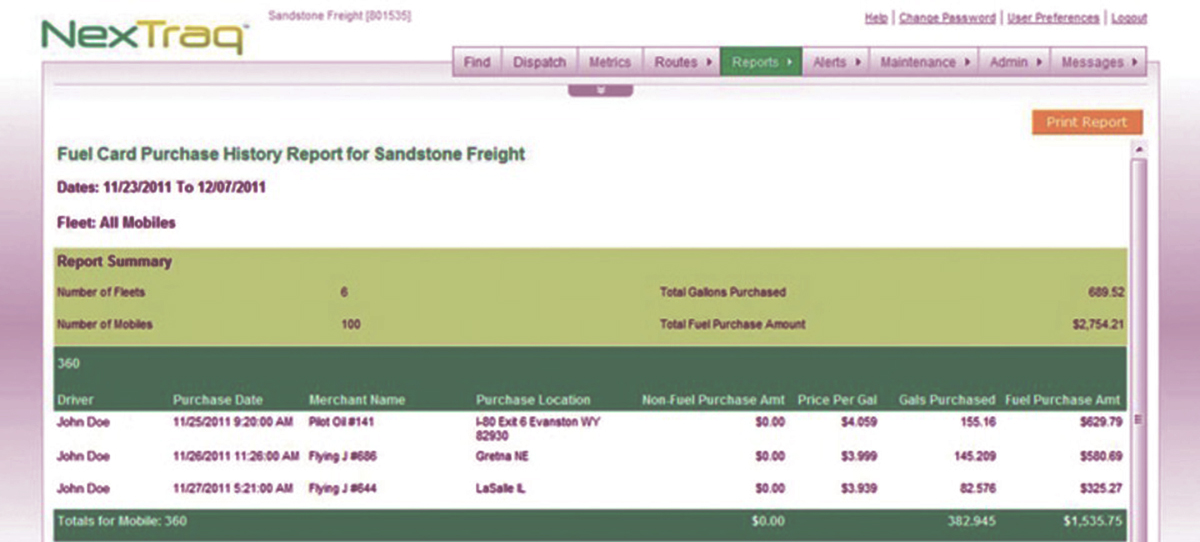This screenshot has width=1200, height=542.
Task: Click the Purchase Location column header
Action: click(x=533, y=400)
